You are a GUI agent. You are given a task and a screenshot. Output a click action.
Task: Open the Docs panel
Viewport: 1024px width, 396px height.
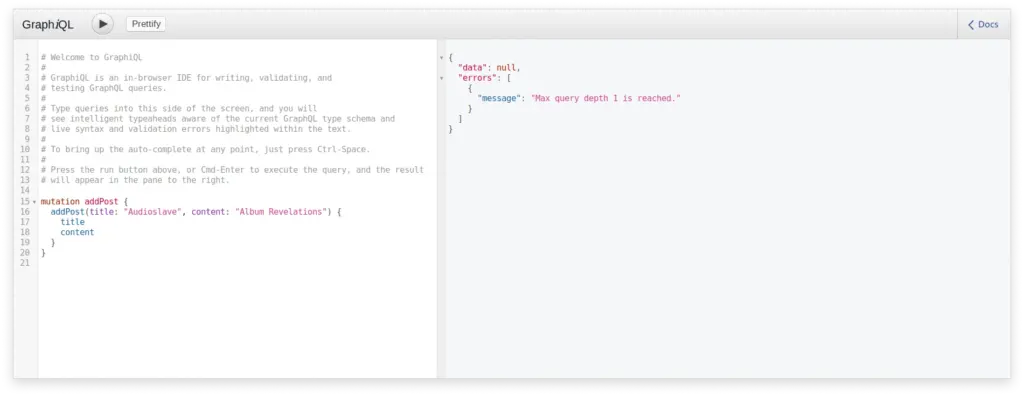[x=983, y=24]
